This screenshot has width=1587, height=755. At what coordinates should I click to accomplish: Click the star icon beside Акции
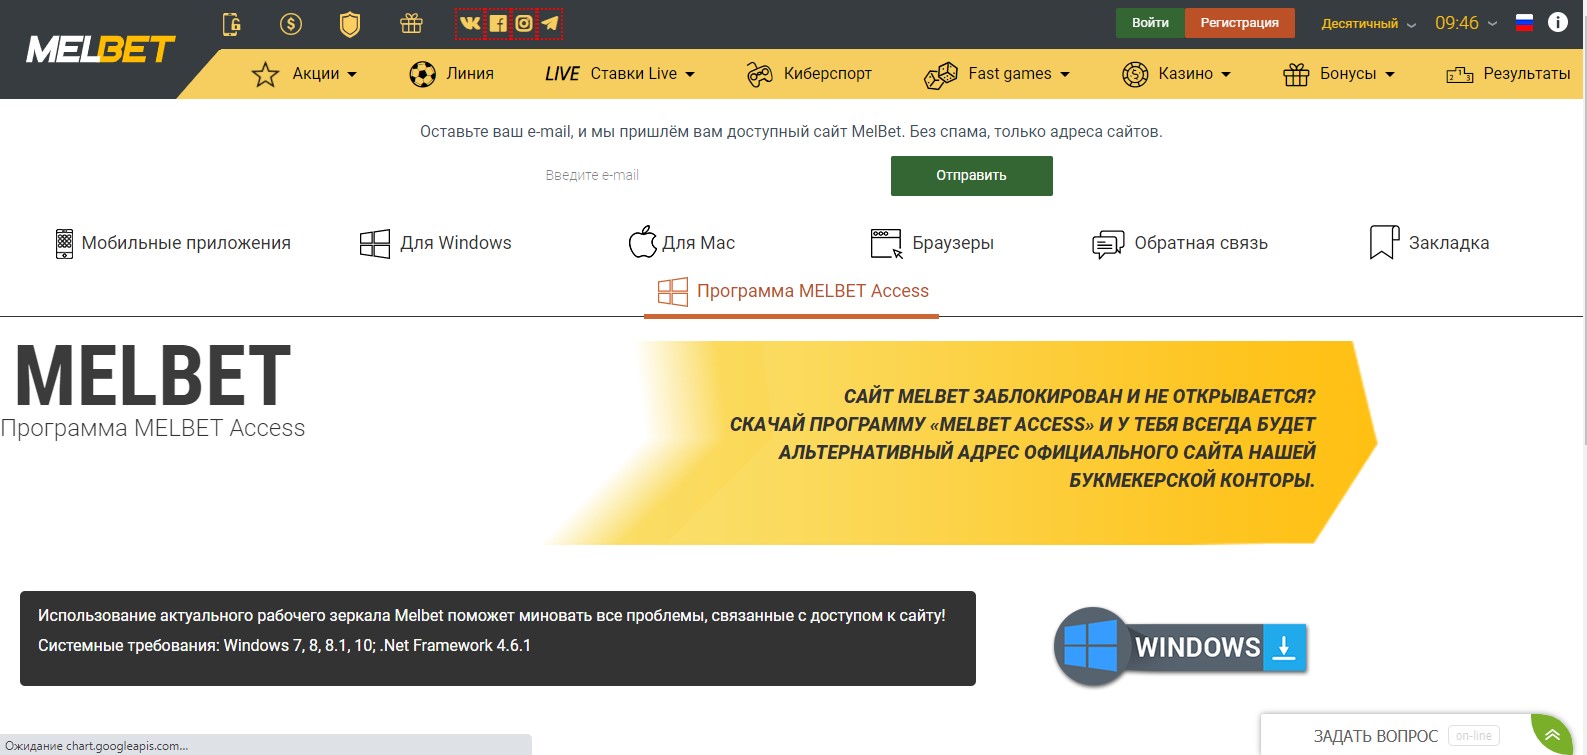(x=265, y=74)
